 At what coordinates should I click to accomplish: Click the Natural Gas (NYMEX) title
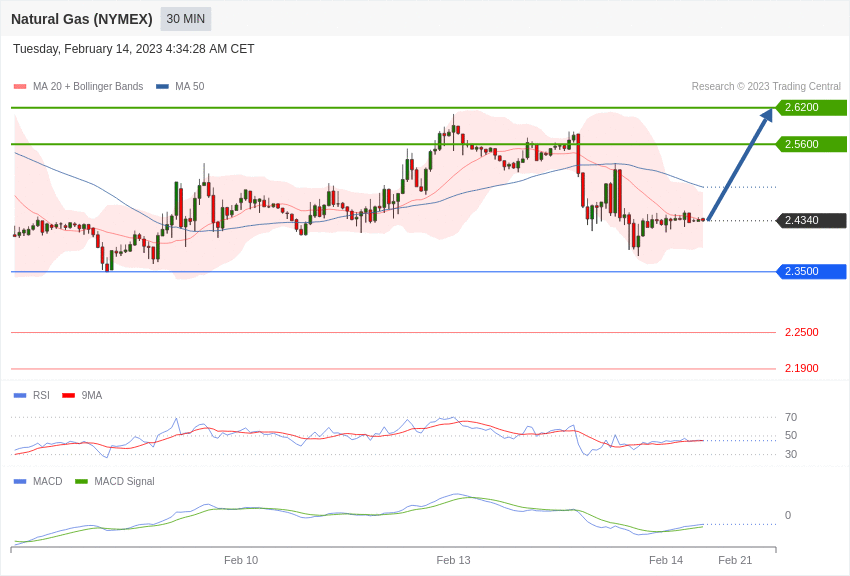pos(82,19)
